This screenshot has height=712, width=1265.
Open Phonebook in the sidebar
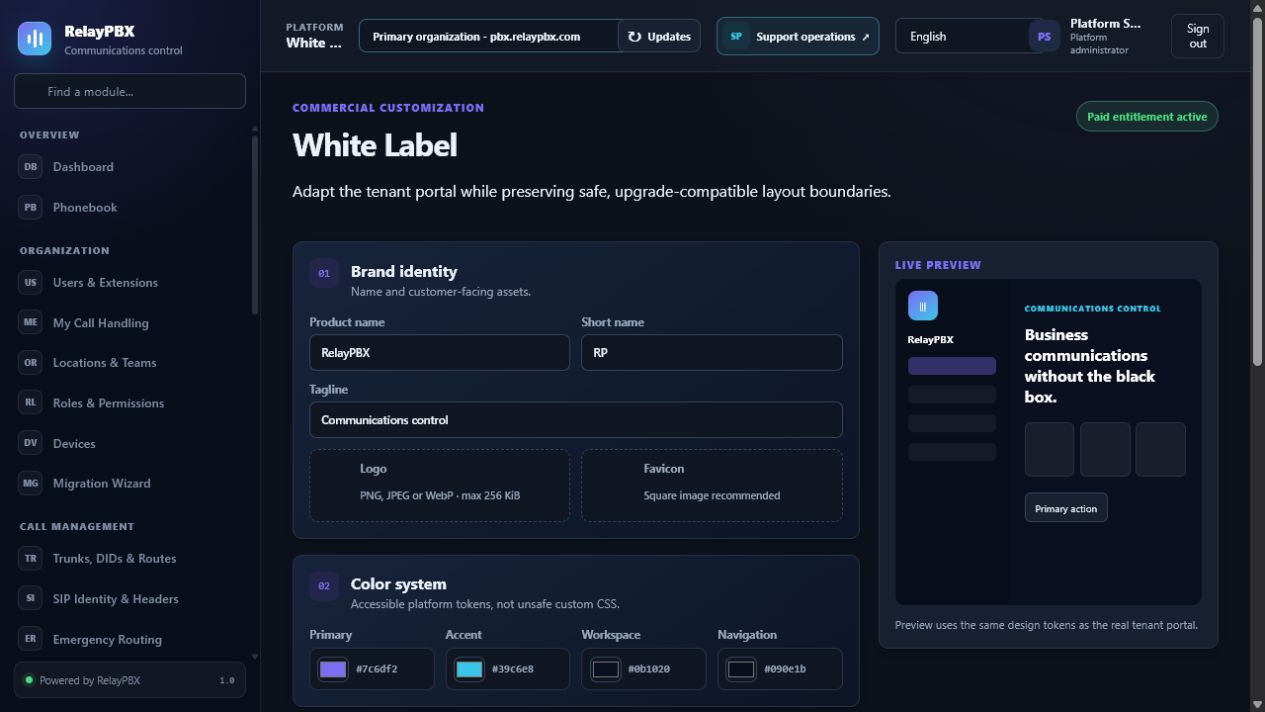[130, 207]
